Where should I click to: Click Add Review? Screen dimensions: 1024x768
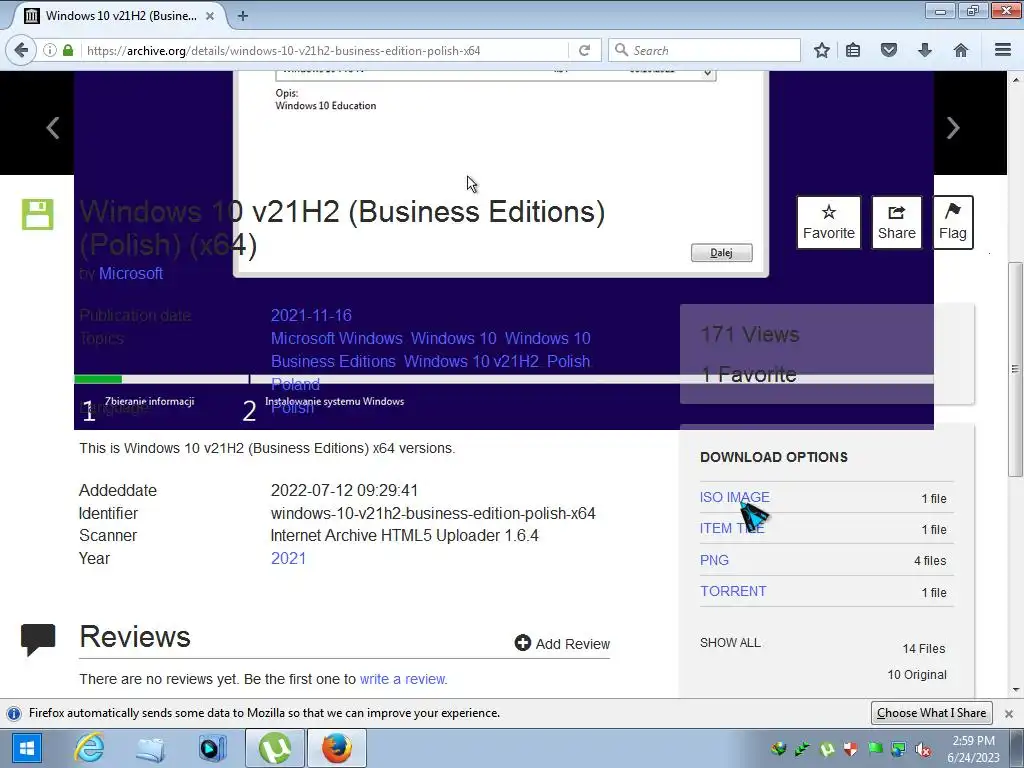coord(562,644)
